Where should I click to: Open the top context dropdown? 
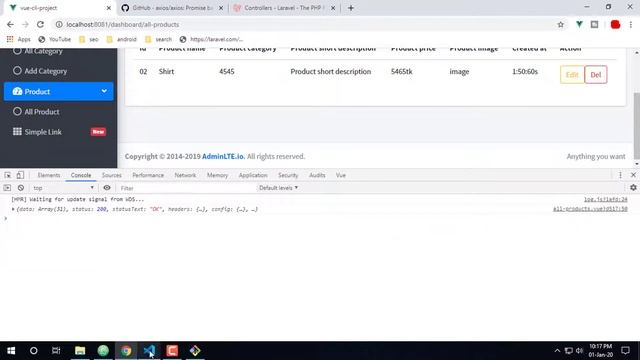tap(63, 188)
